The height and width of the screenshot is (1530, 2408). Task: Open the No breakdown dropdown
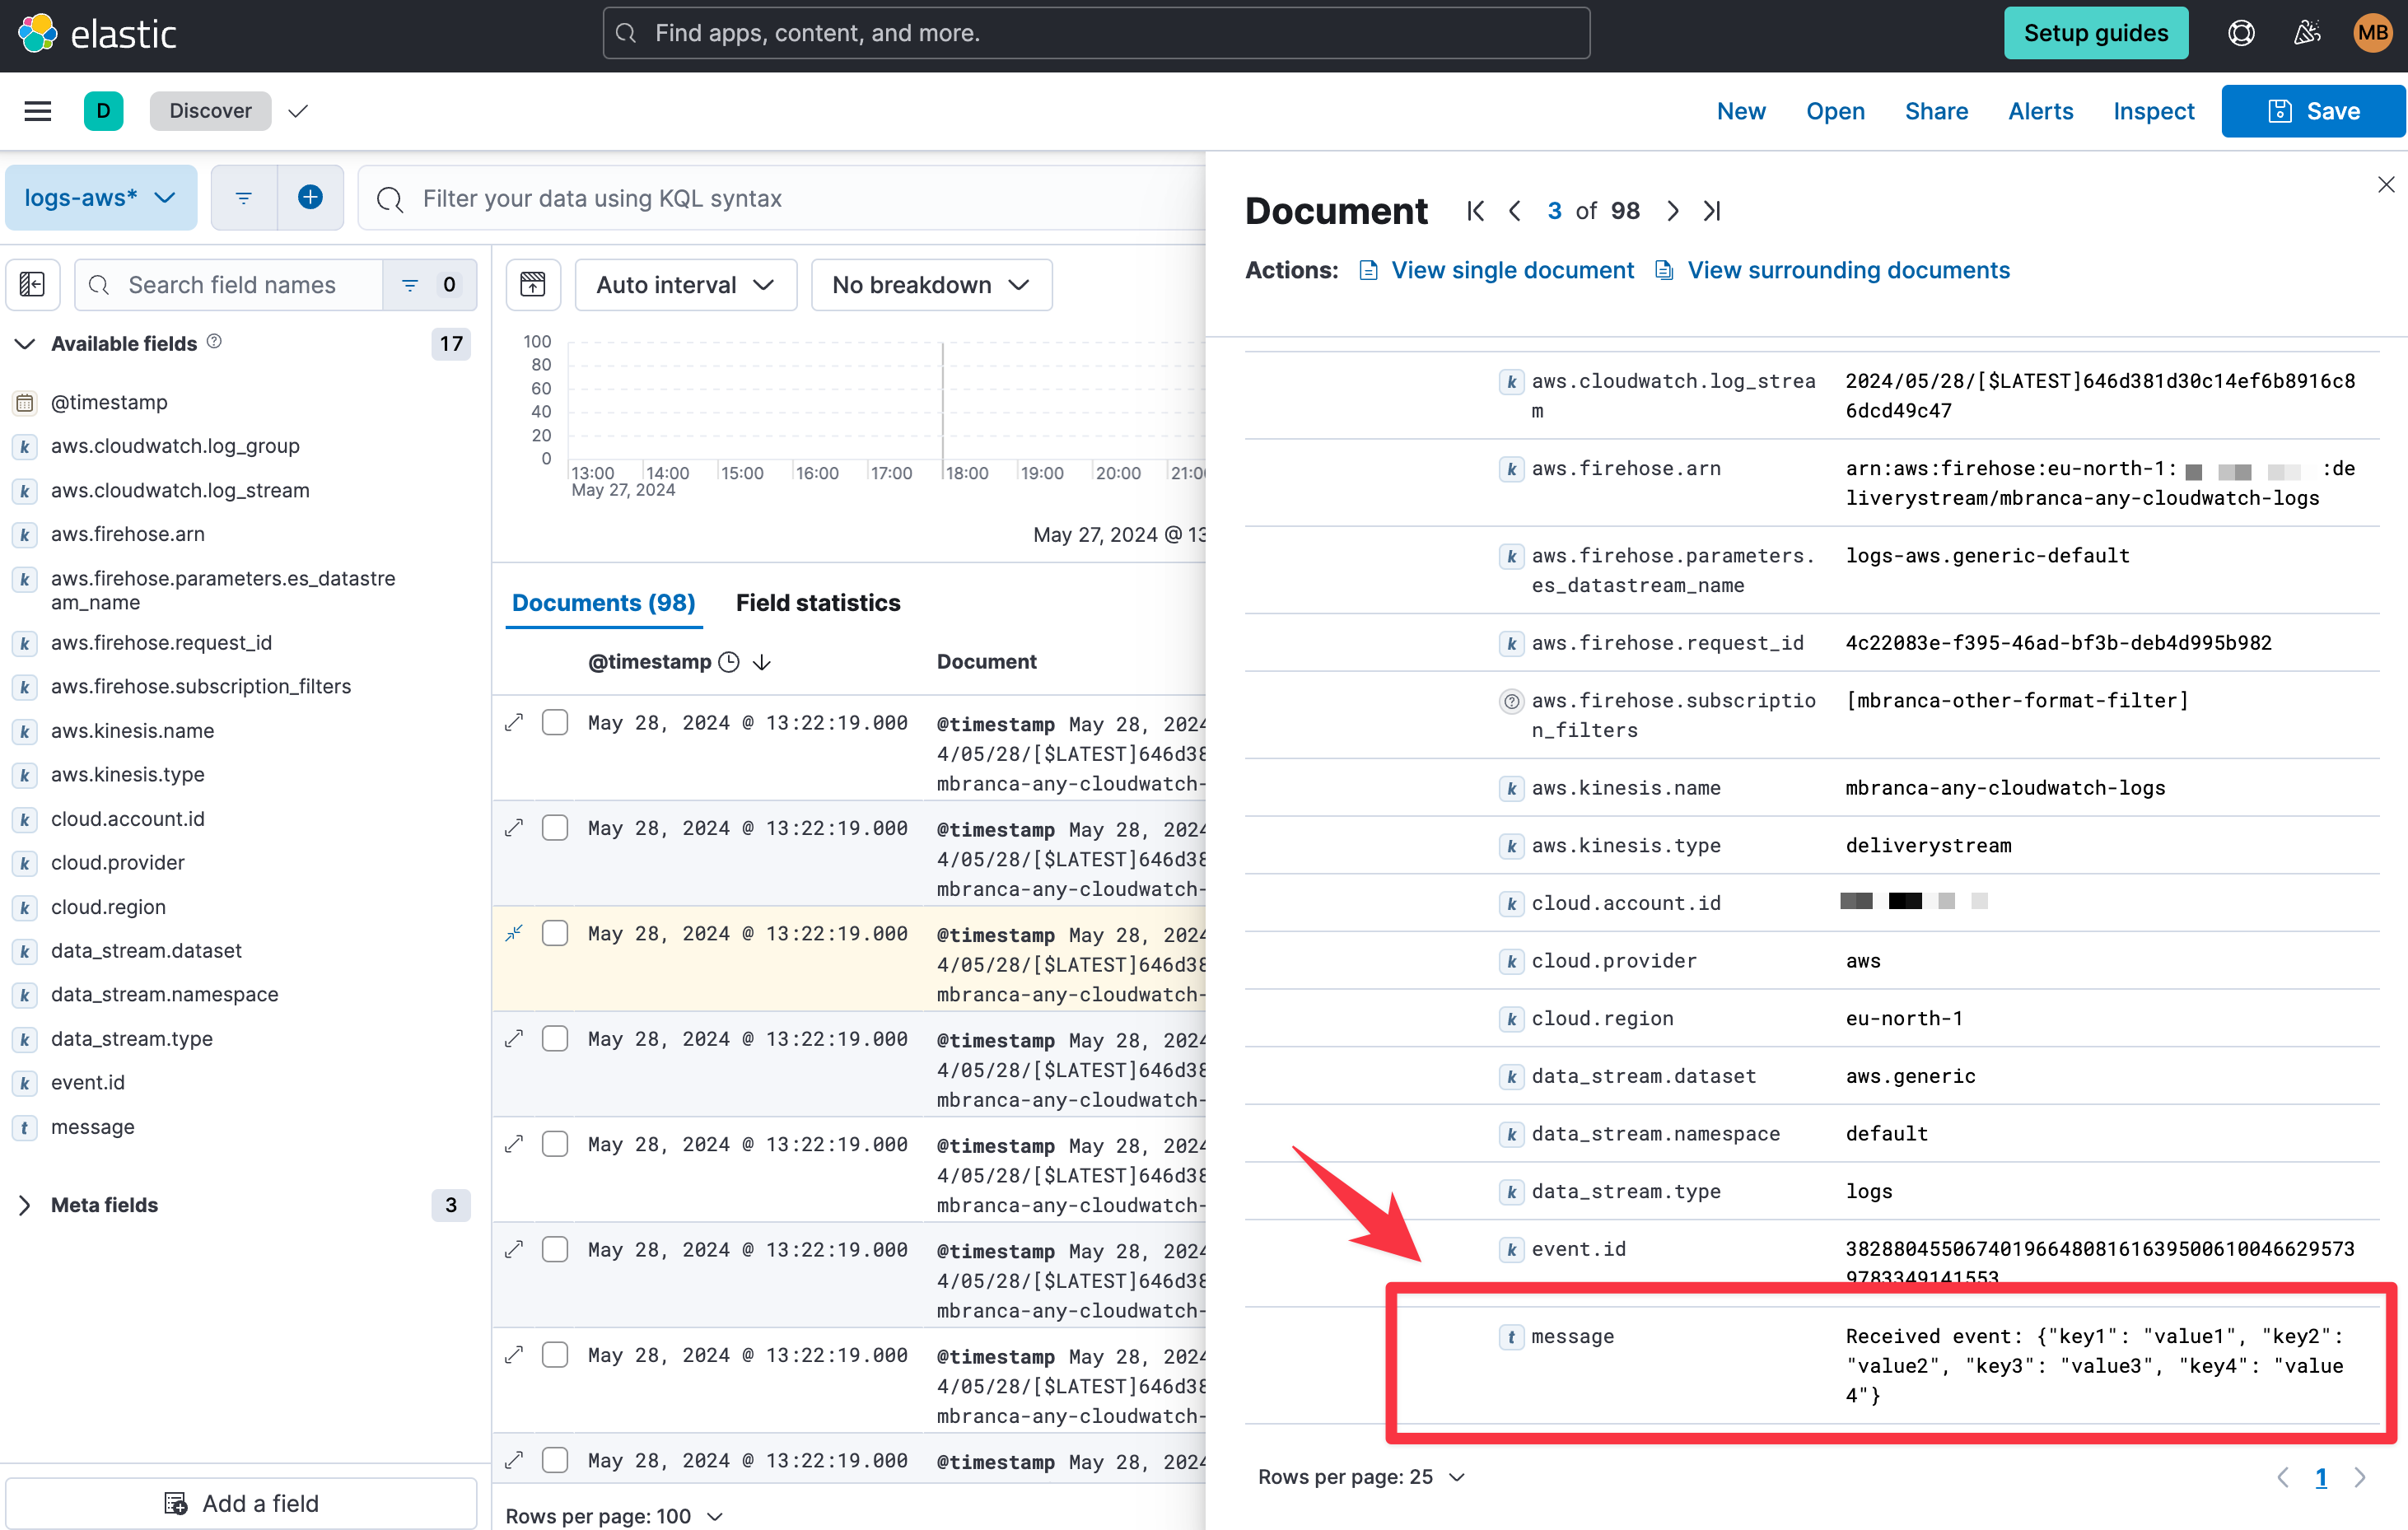930,284
